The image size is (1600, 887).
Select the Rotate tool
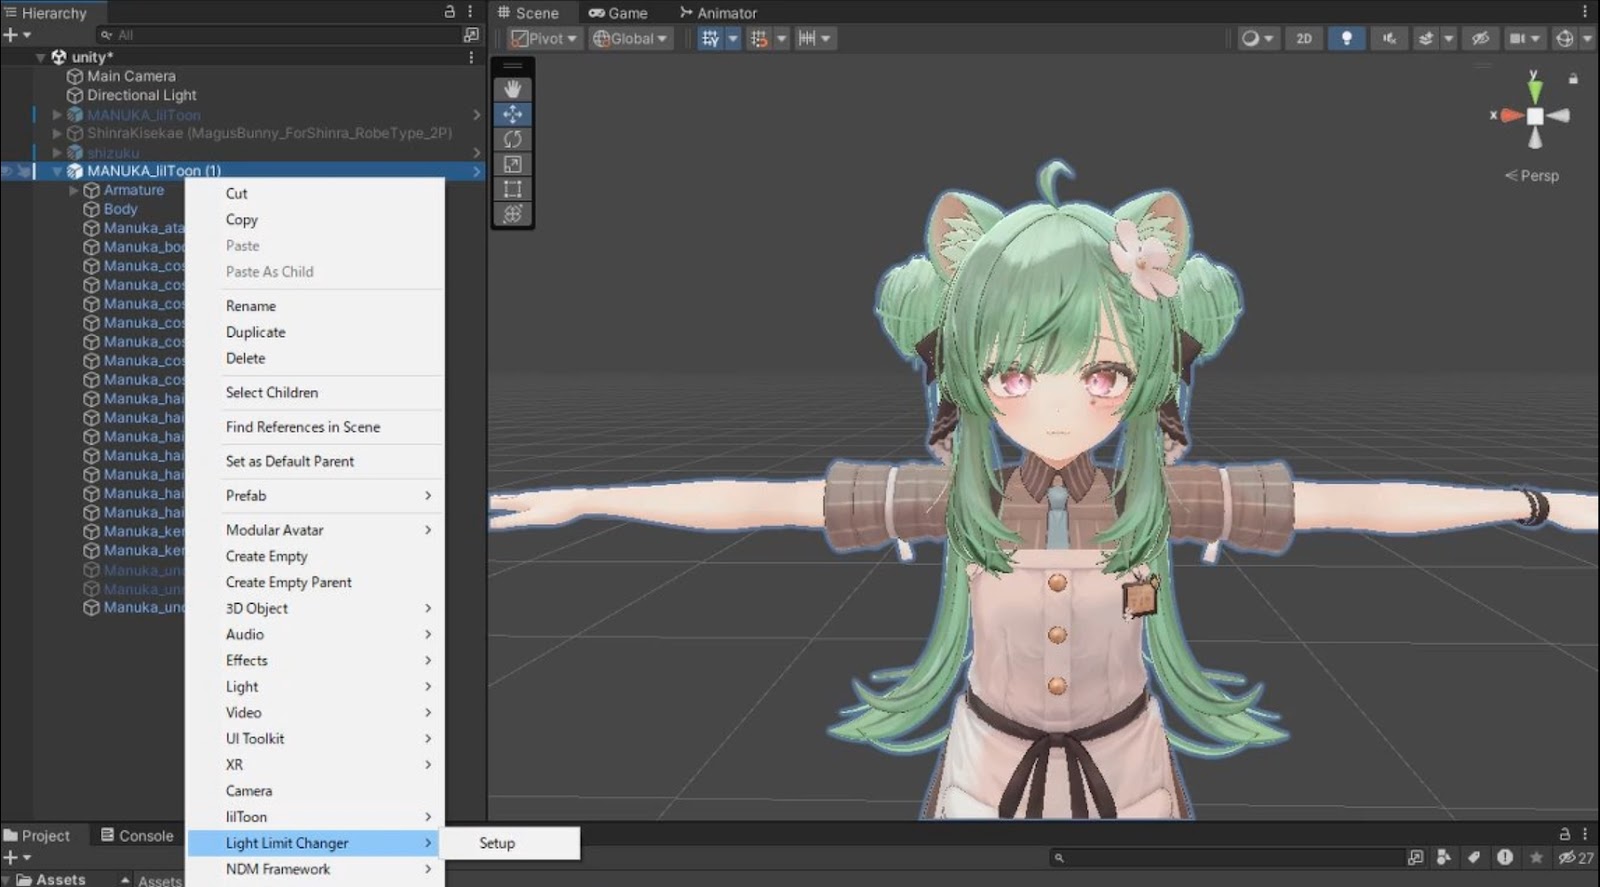click(x=513, y=139)
